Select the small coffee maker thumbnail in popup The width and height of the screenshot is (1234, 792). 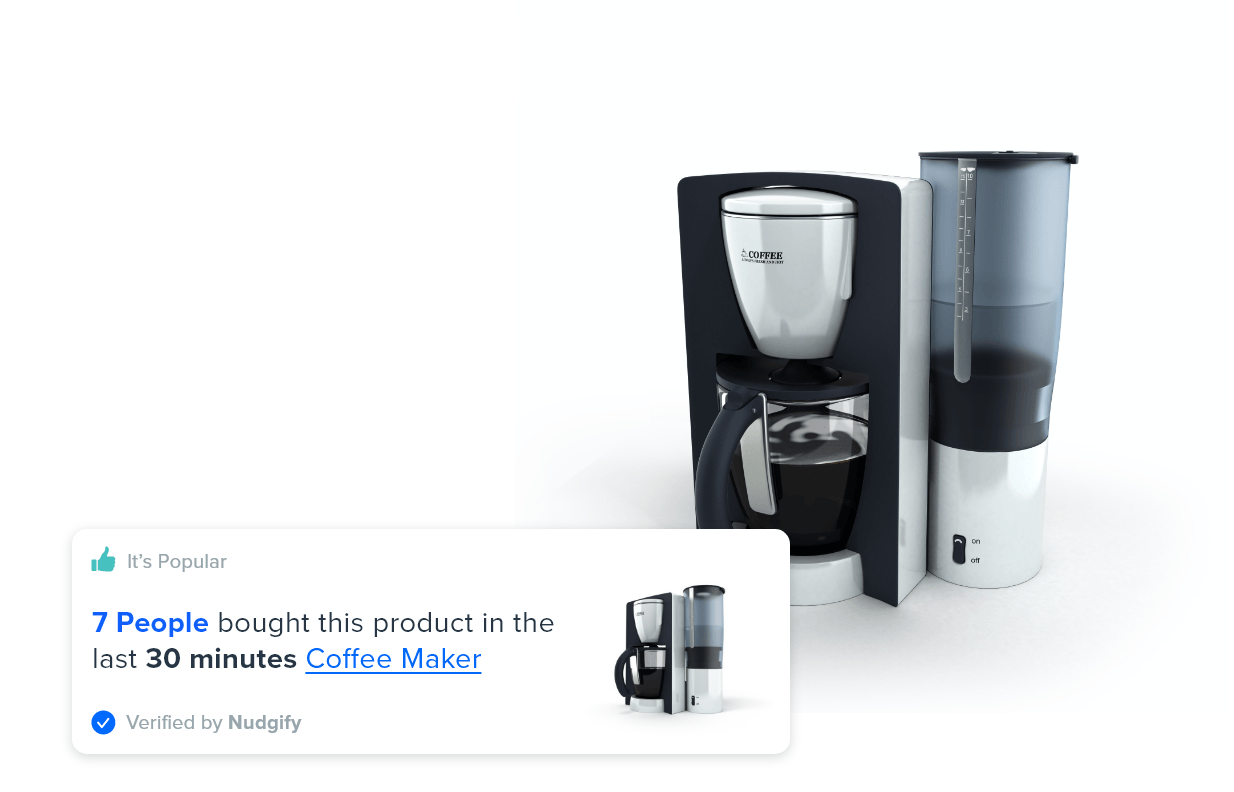(x=674, y=648)
